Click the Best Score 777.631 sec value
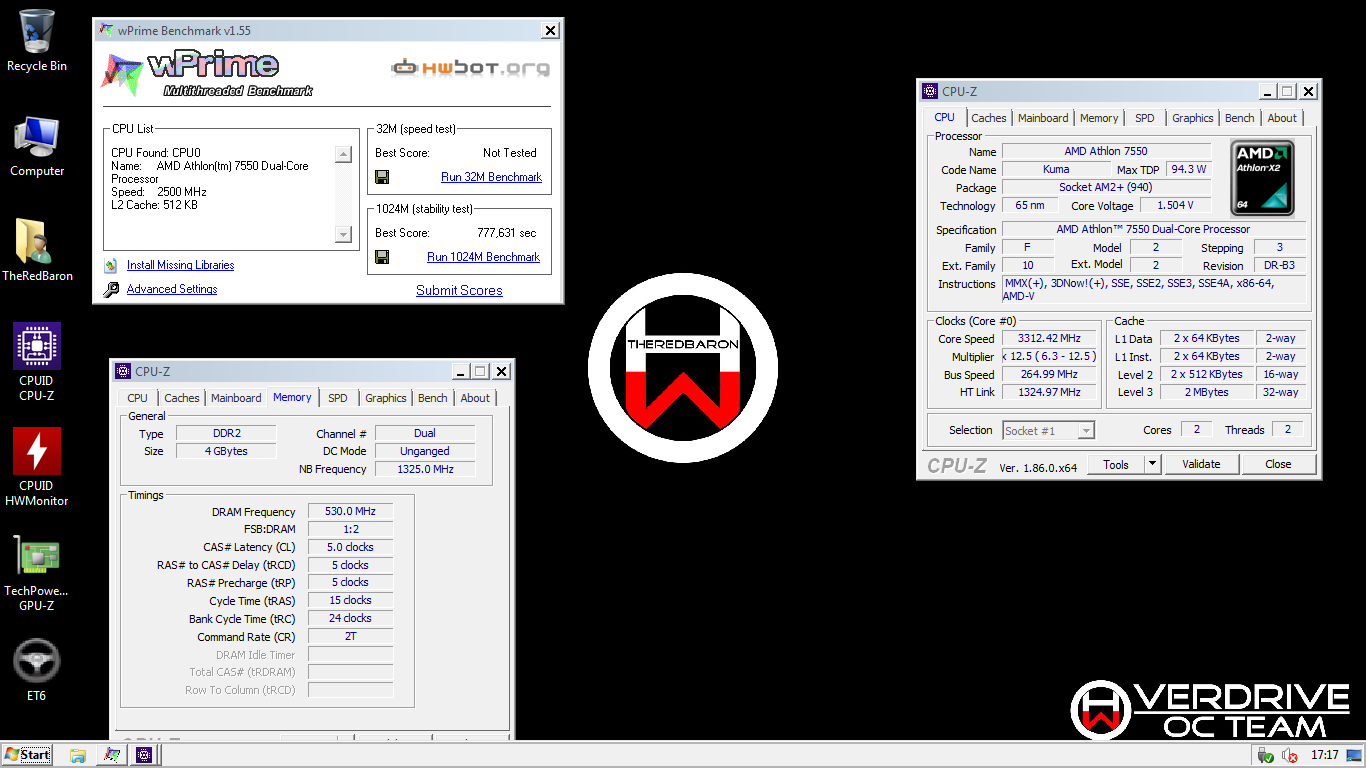This screenshot has width=1366, height=768. (506, 233)
